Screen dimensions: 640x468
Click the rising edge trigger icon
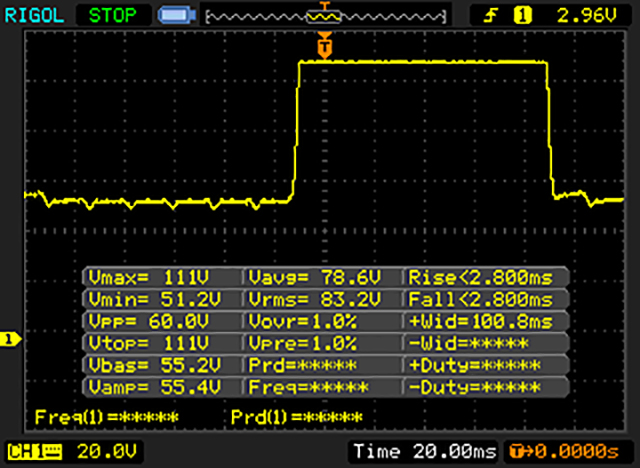click(490, 16)
